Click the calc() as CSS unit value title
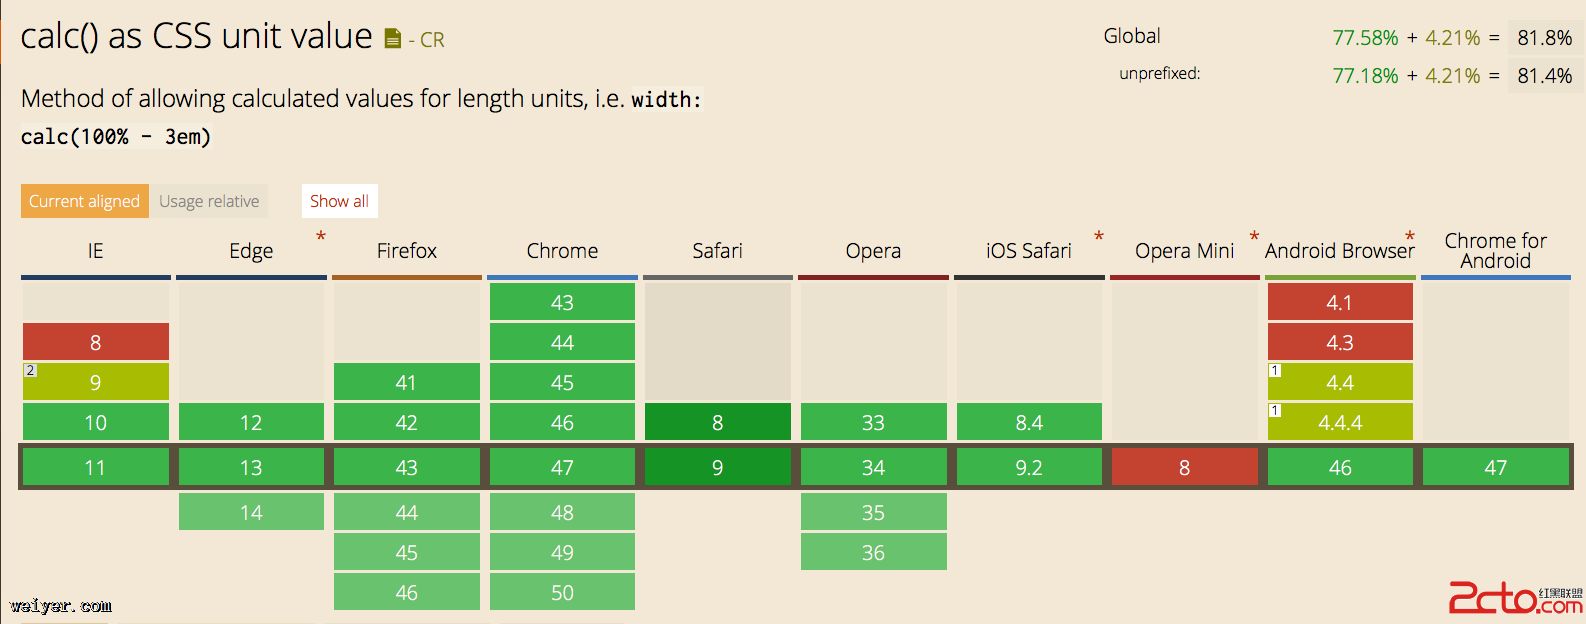 coord(196,37)
